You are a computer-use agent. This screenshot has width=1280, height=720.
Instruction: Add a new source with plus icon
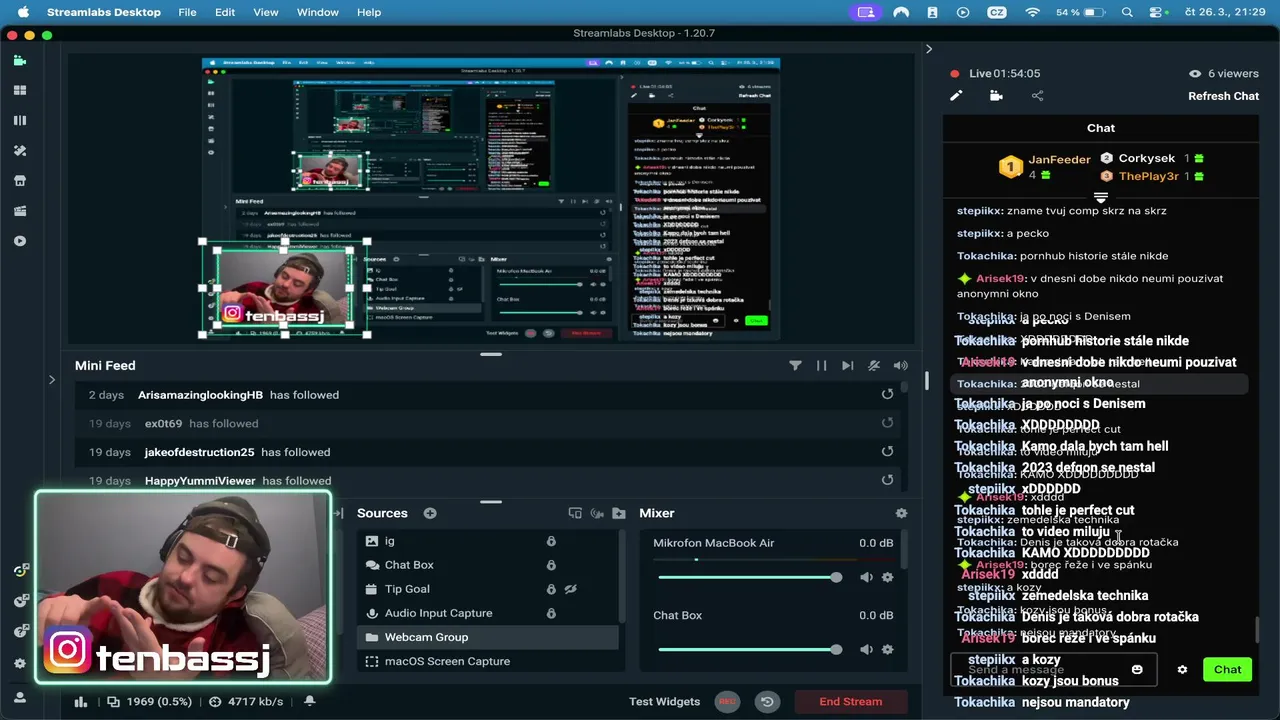430,513
